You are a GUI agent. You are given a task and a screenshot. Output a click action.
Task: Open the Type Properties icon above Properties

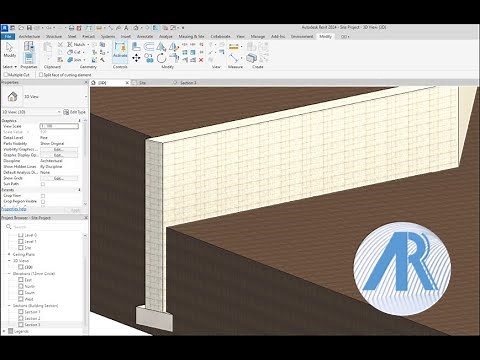pyautogui.click(x=29, y=46)
